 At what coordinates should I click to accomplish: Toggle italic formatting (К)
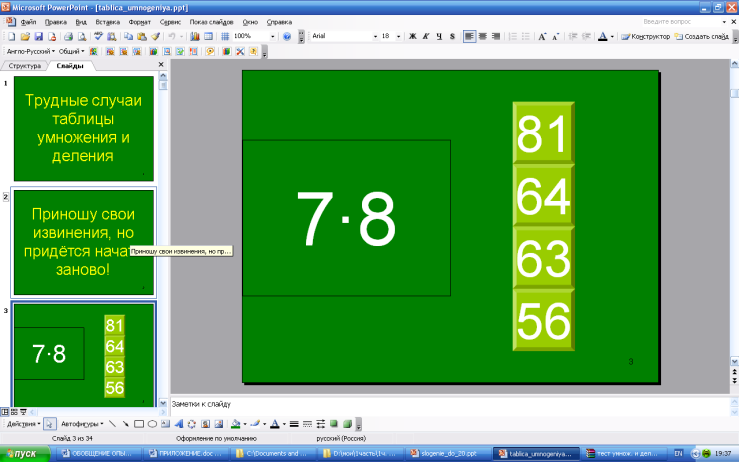coord(427,36)
